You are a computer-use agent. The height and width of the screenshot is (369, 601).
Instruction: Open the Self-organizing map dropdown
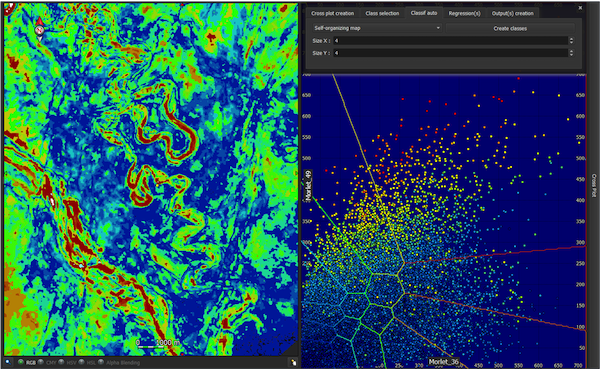click(377, 28)
